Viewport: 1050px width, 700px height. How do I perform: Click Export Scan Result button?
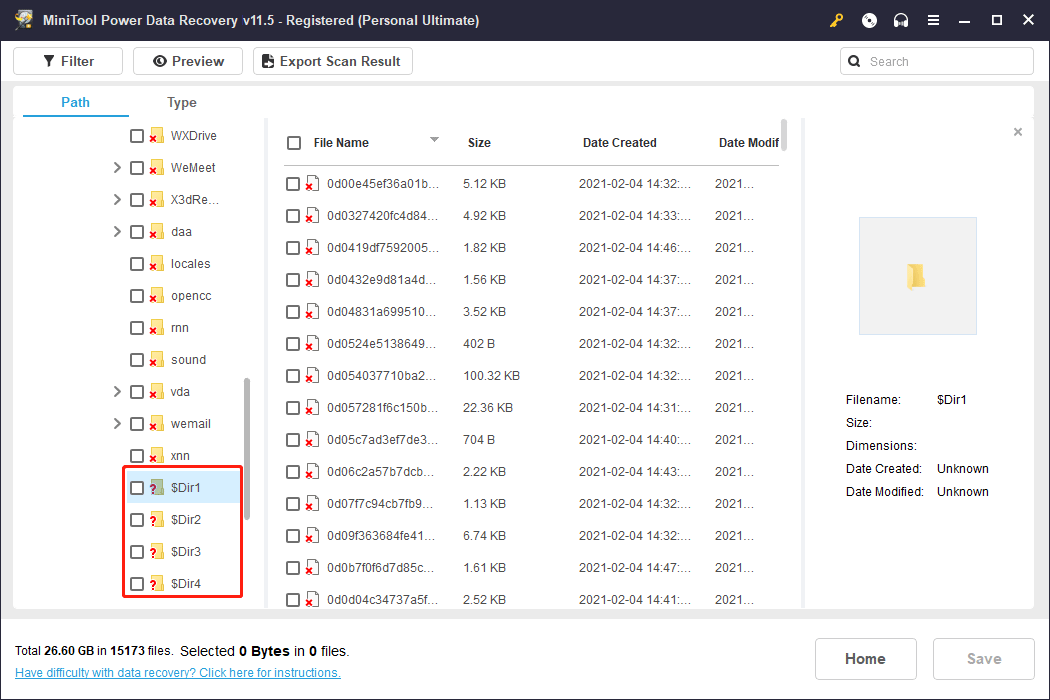333,62
